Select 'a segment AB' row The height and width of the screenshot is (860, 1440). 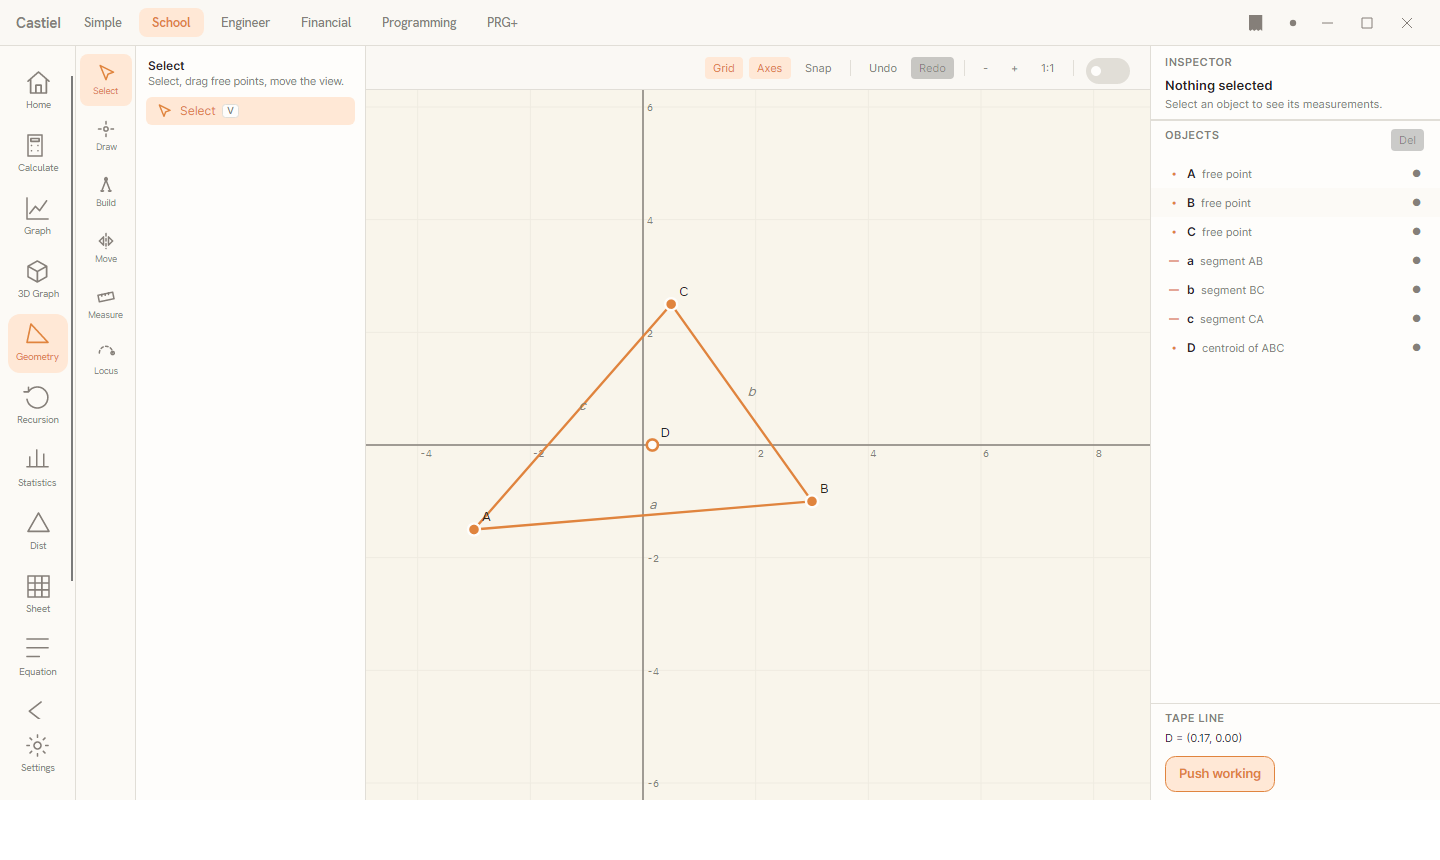point(1295,261)
